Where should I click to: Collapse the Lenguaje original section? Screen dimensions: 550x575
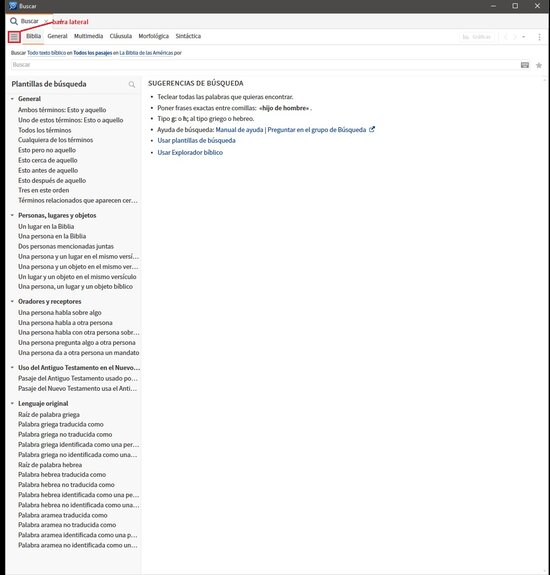coord(12,403)
